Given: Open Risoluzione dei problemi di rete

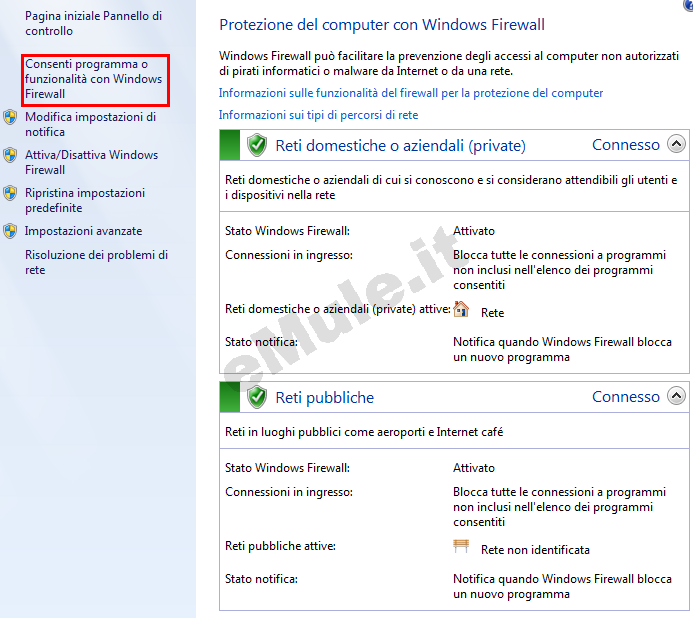Looking at the screenshot, I should pyautogui.click(x=96, y=262).
